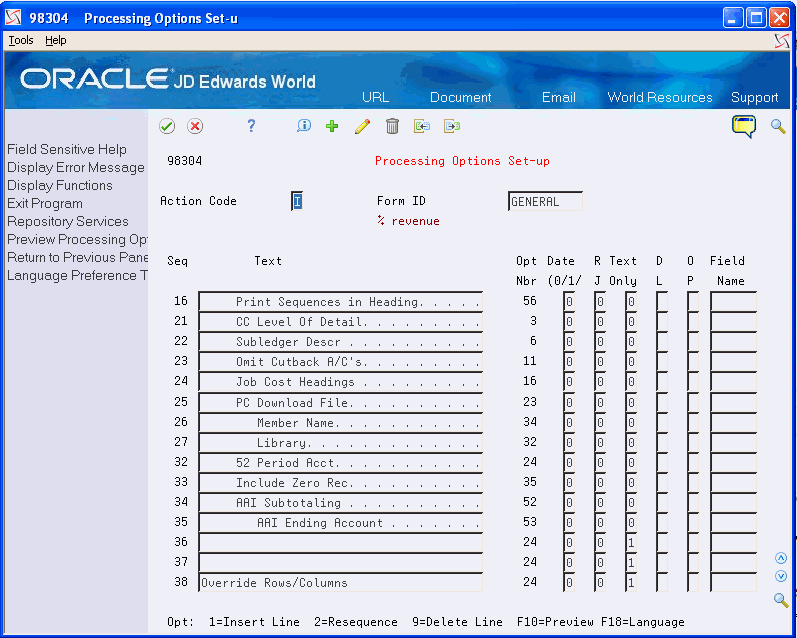
Task: Select Preview Processing Options in sidebar
Action: (77, 239)
